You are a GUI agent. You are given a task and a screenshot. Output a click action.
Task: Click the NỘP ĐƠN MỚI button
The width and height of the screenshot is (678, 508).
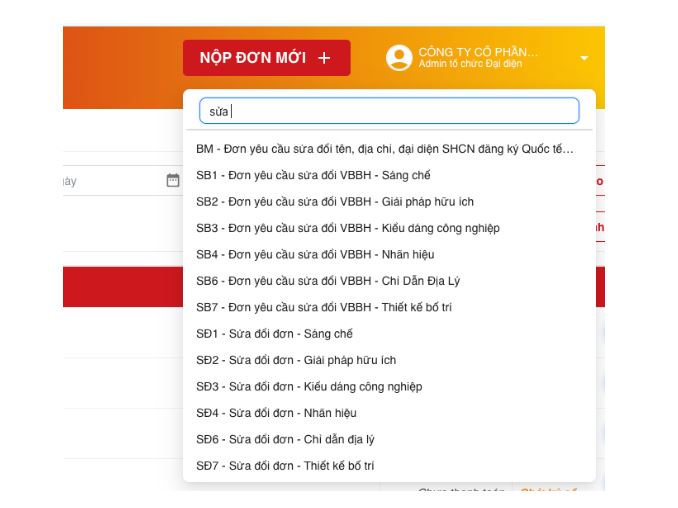(265, 58)
